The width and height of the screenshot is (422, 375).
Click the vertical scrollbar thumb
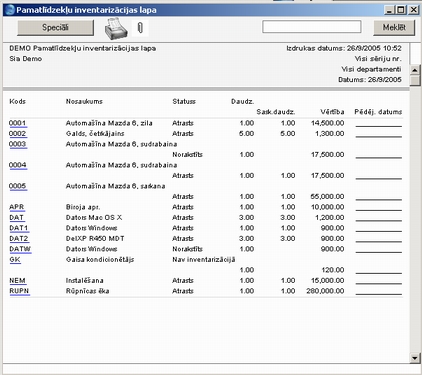coord(415,81)
